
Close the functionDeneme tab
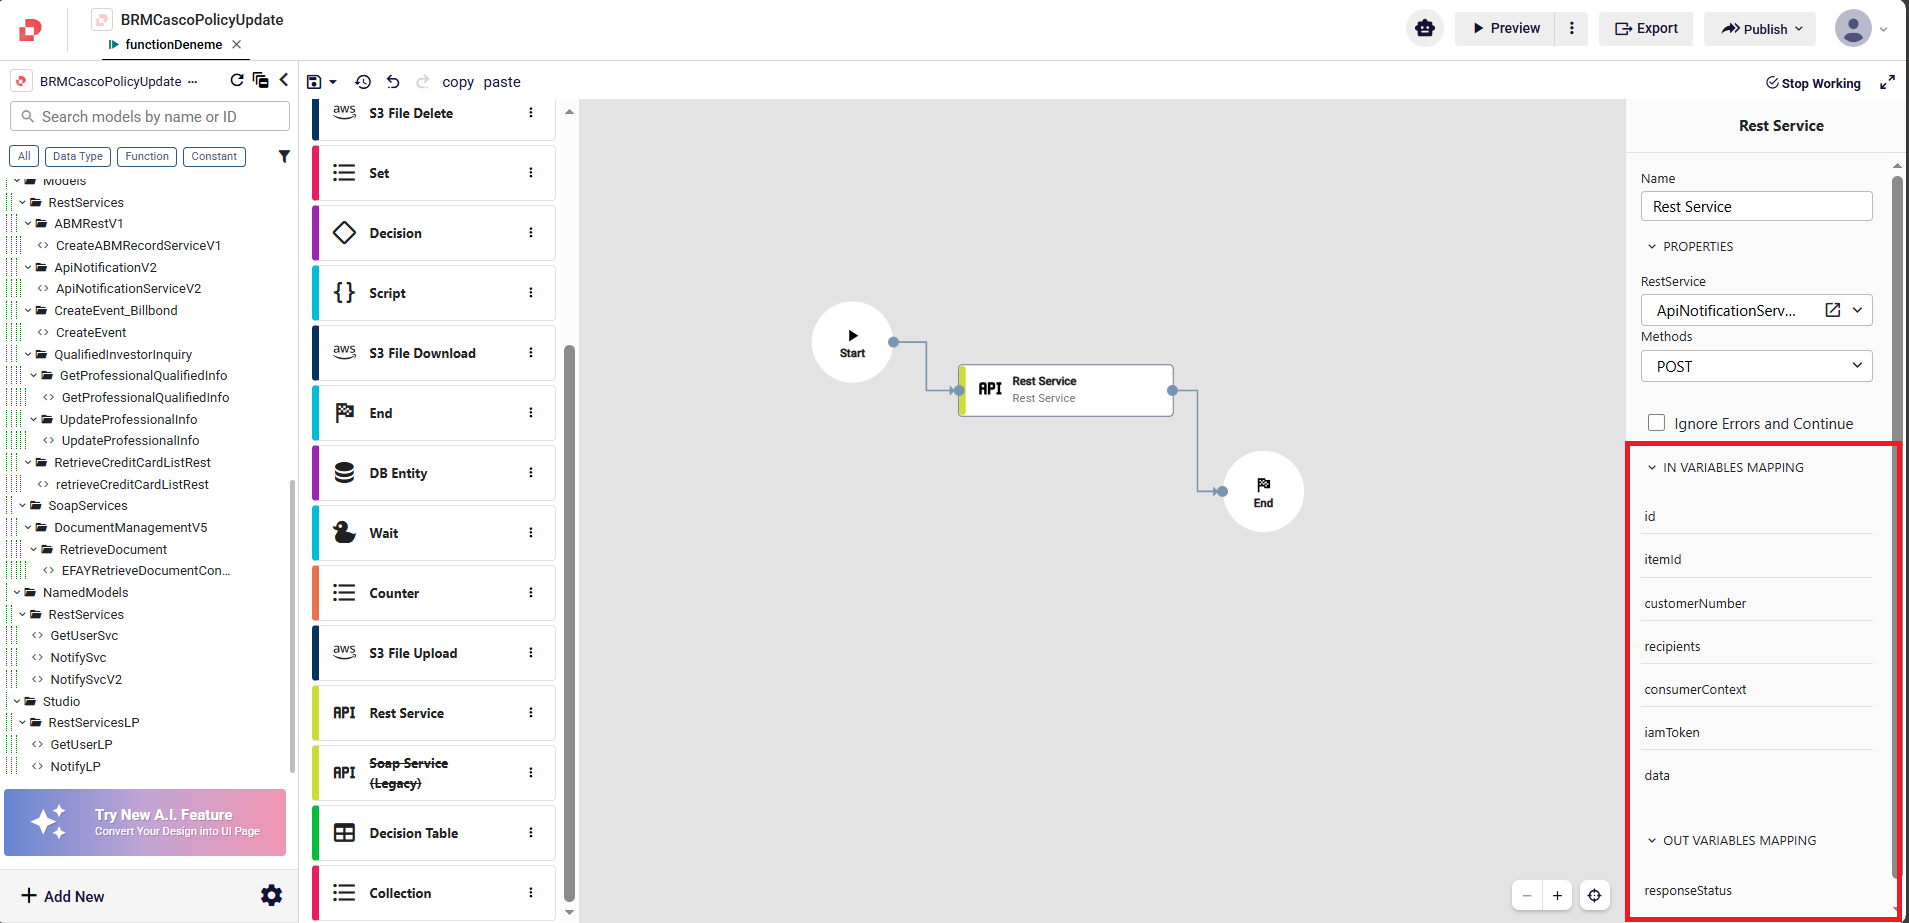click(x=236, y=44)
